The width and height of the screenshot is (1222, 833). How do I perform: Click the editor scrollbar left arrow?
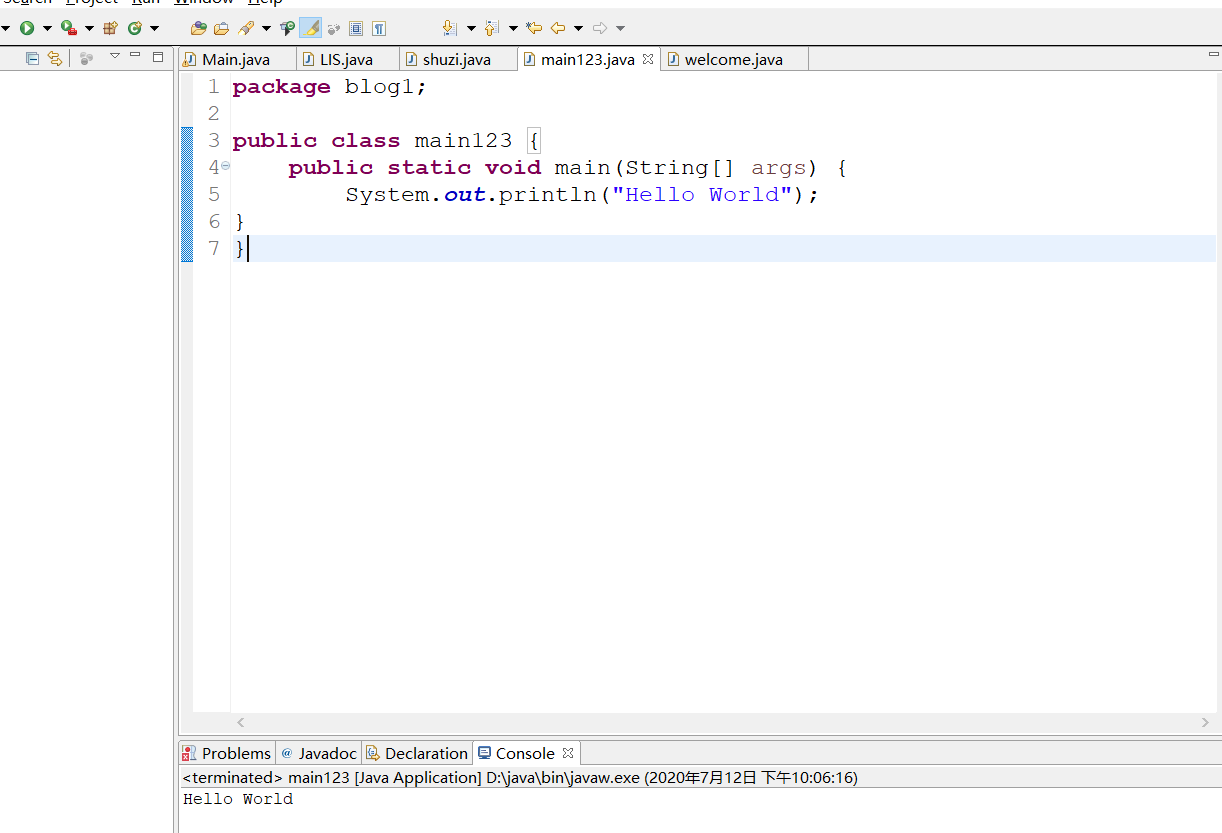coord(240,722)
